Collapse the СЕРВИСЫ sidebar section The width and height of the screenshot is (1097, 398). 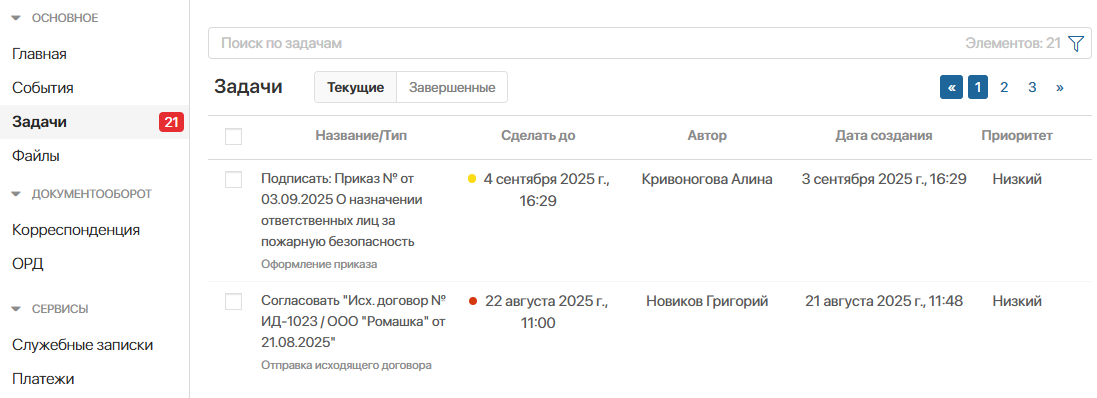coord(17,308)
